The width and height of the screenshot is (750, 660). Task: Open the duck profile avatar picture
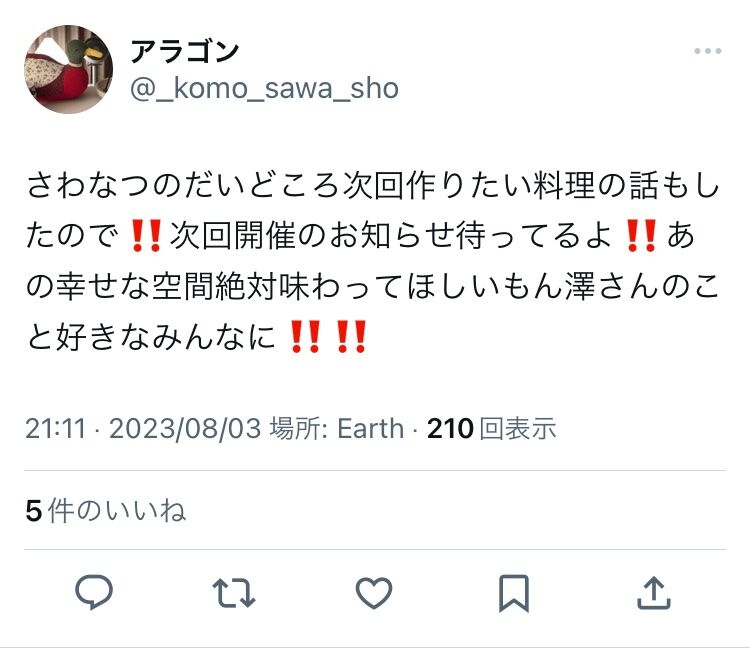[x=68, y=69]
